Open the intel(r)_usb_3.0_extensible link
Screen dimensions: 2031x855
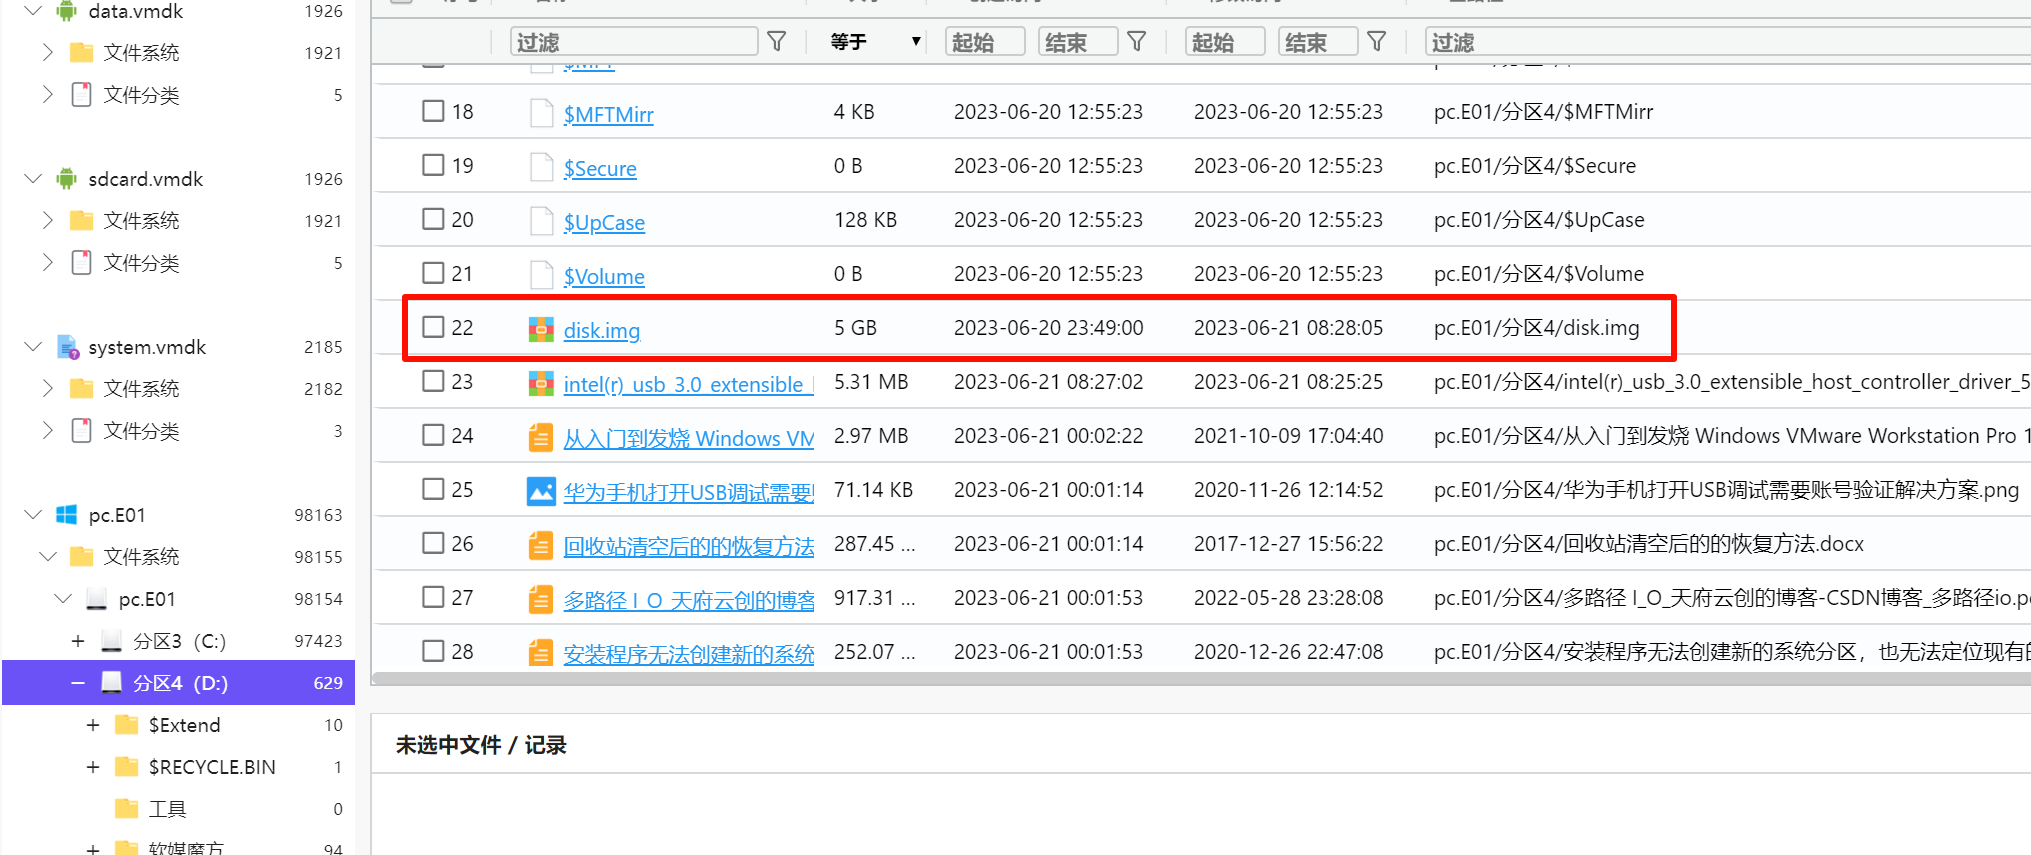pos(688,384)
